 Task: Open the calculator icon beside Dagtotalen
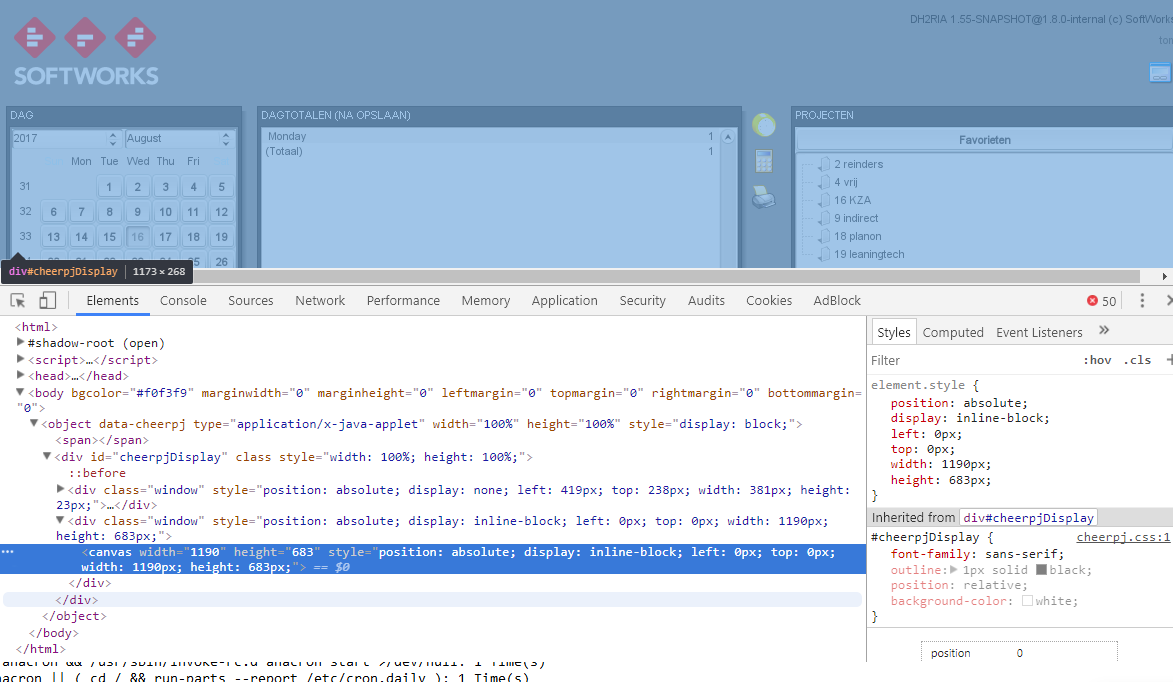pos(764,161)
